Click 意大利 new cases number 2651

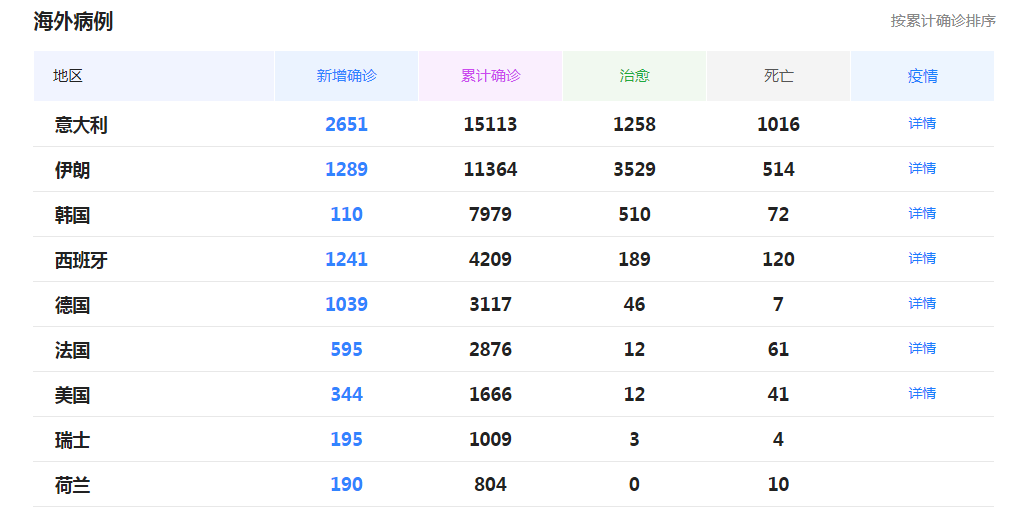tap(346, 124)
